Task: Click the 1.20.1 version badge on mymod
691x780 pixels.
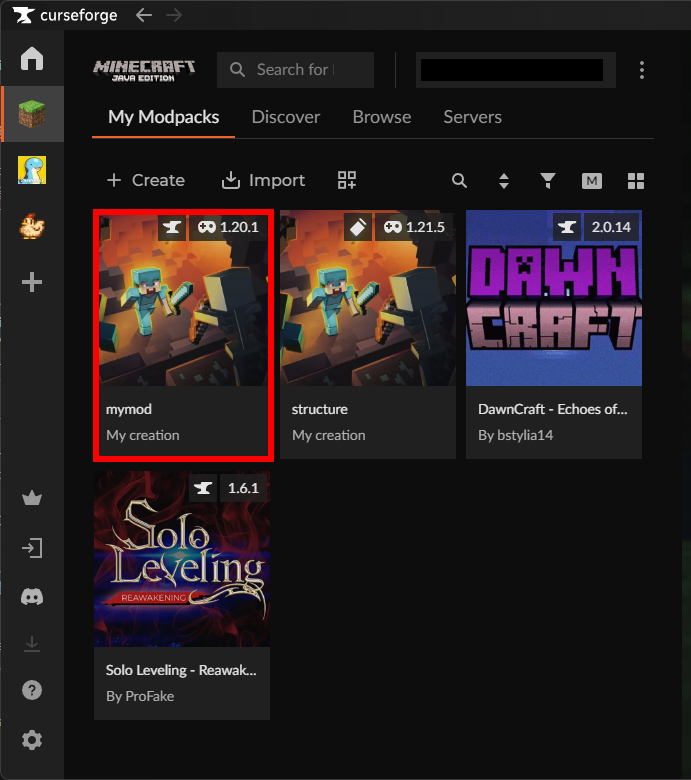Action: click(x=228, y=227)
